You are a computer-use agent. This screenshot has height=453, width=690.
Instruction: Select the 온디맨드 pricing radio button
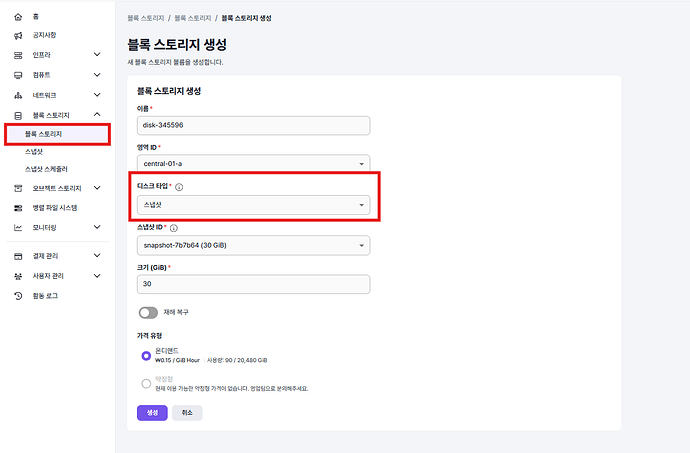click(x=146, y=355)
